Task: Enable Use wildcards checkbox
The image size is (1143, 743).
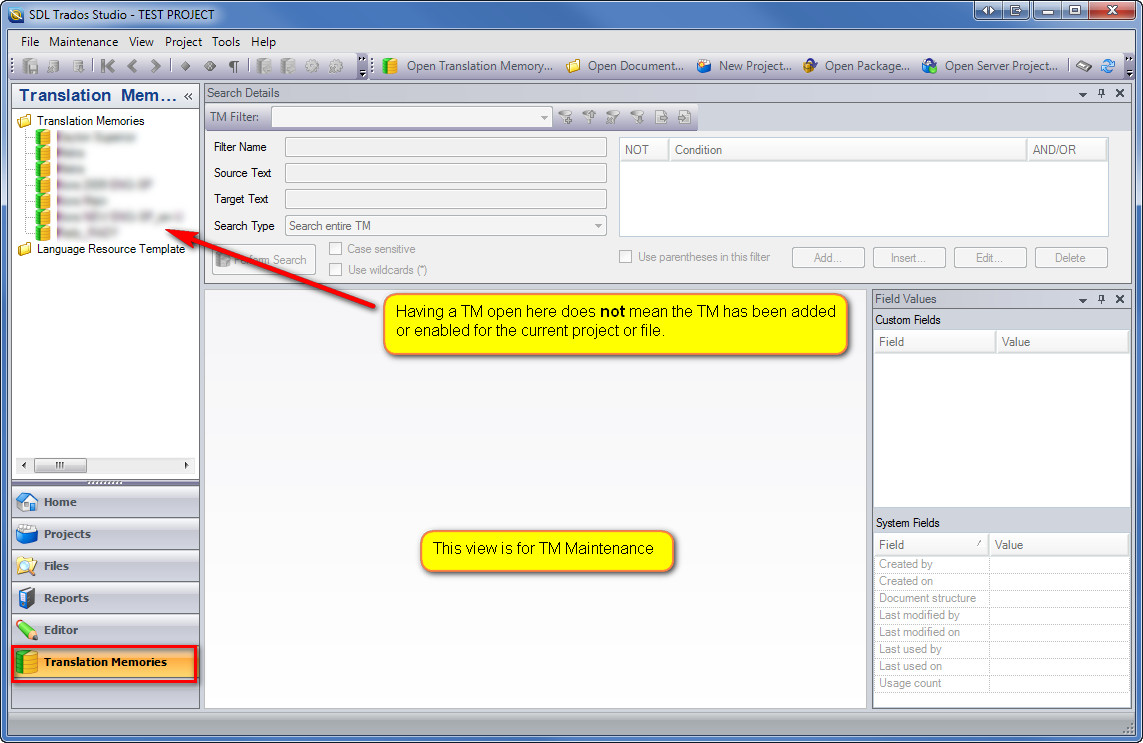Action: tap(335, 270)
